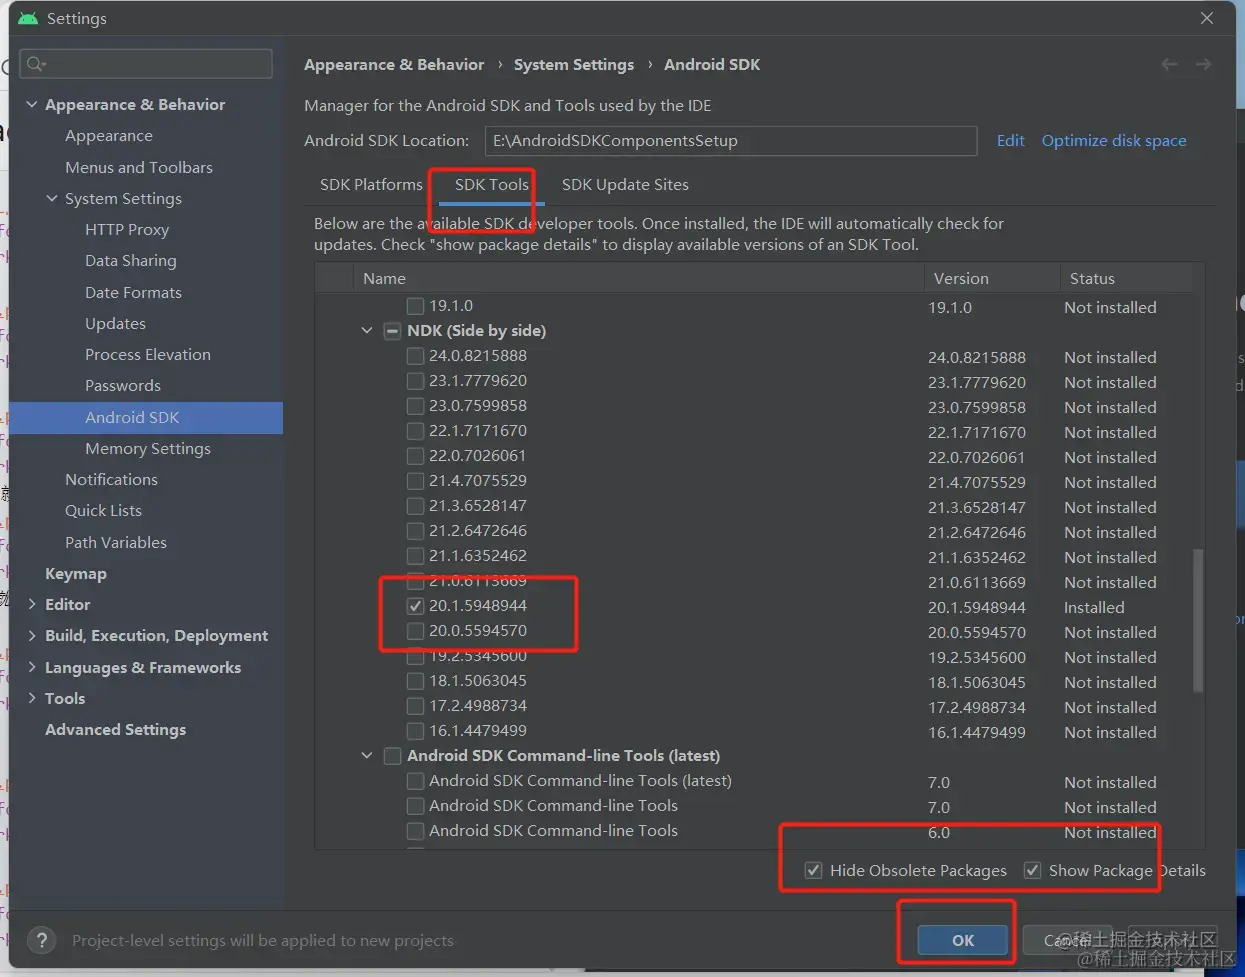Toggle Show Package Details checkbox
The height and width of the screenshot is (977, 1245).
point(1032,870)
